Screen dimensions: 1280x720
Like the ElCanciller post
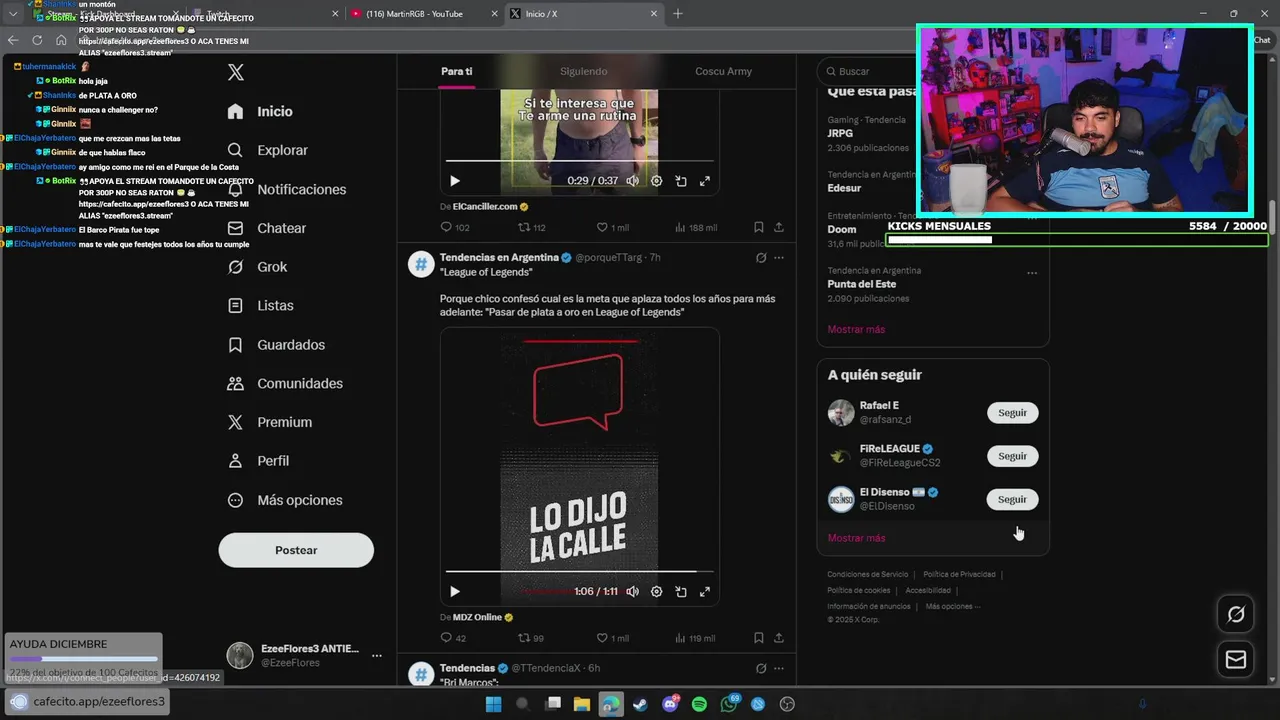point(612,227)
